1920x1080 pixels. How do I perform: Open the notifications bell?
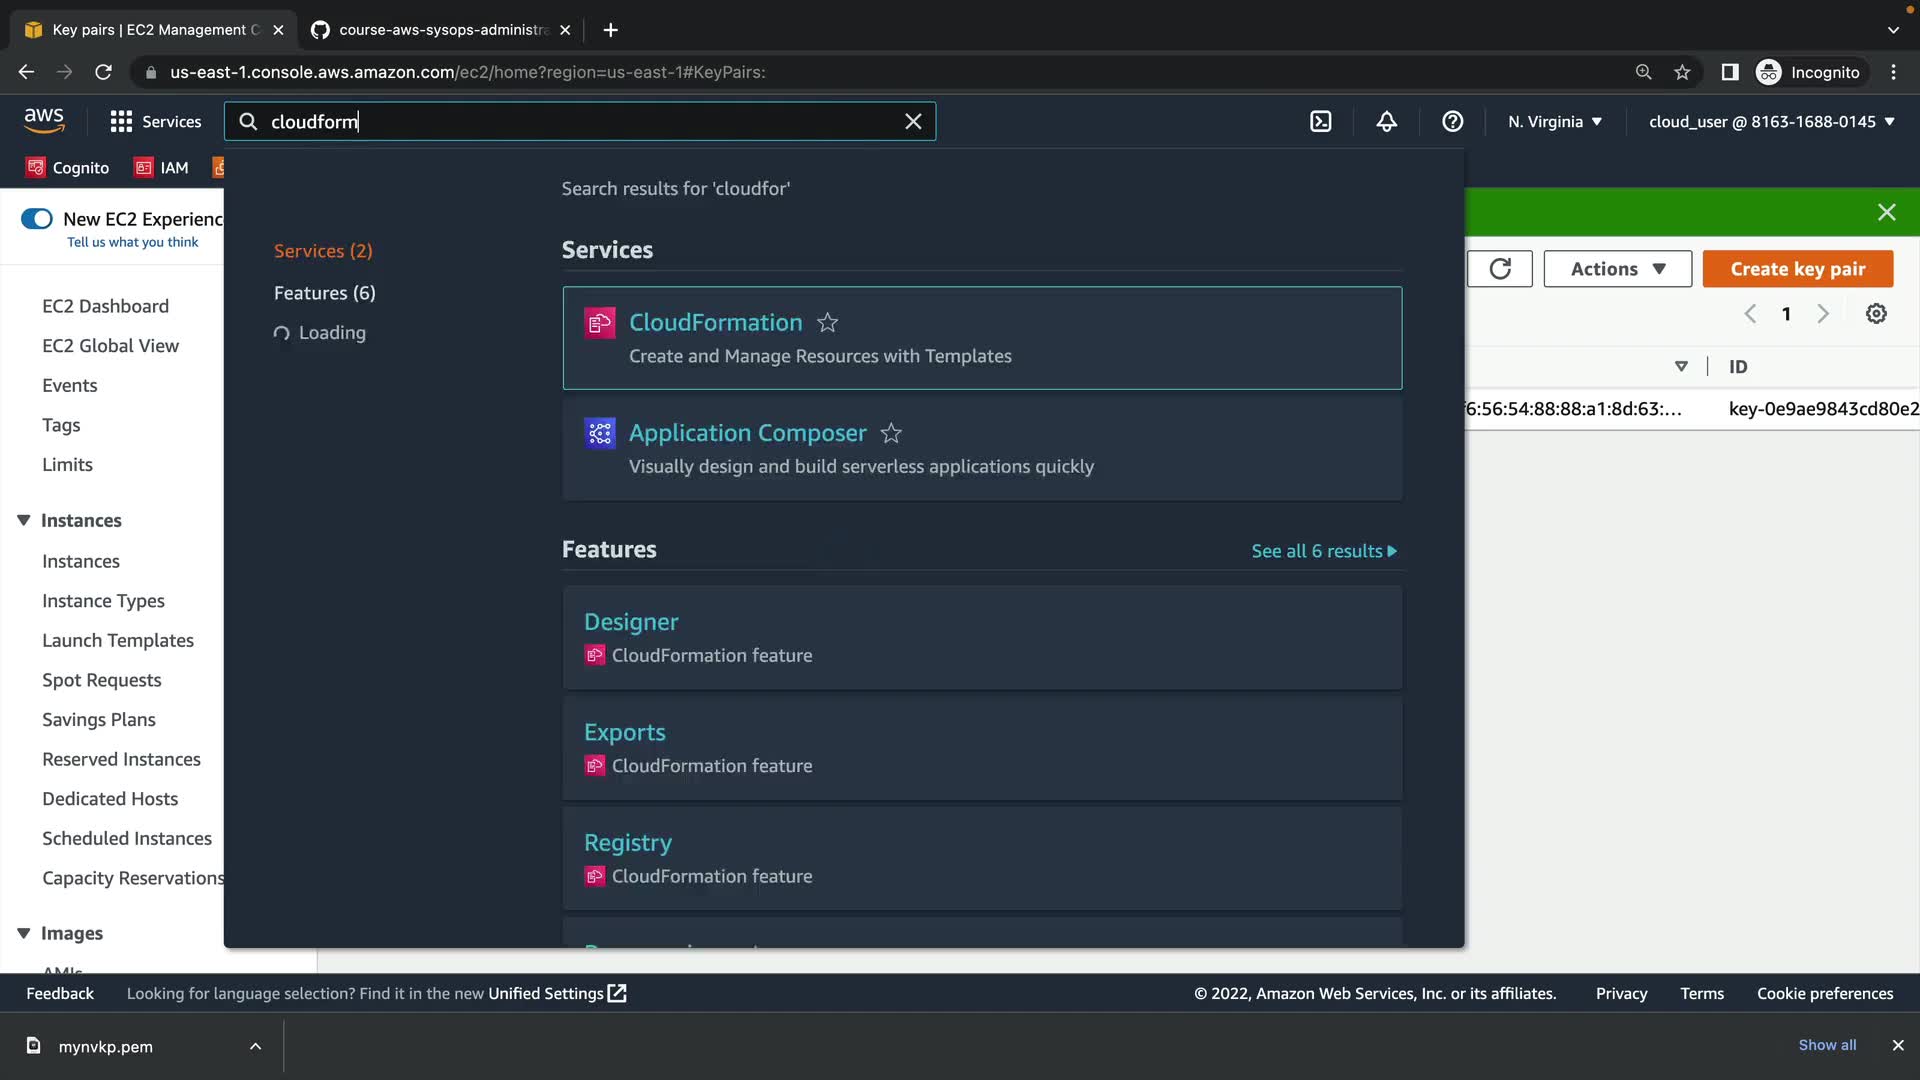point(1386,121)
